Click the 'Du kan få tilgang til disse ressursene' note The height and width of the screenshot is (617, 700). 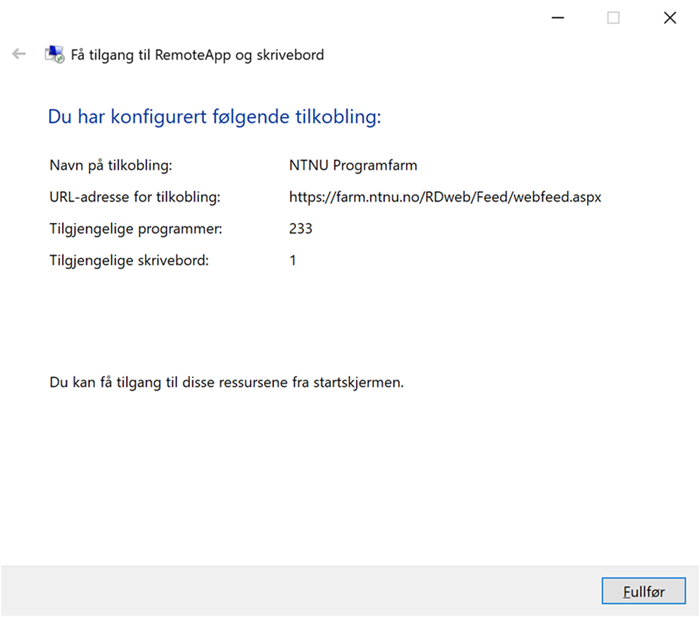(226, 383)
